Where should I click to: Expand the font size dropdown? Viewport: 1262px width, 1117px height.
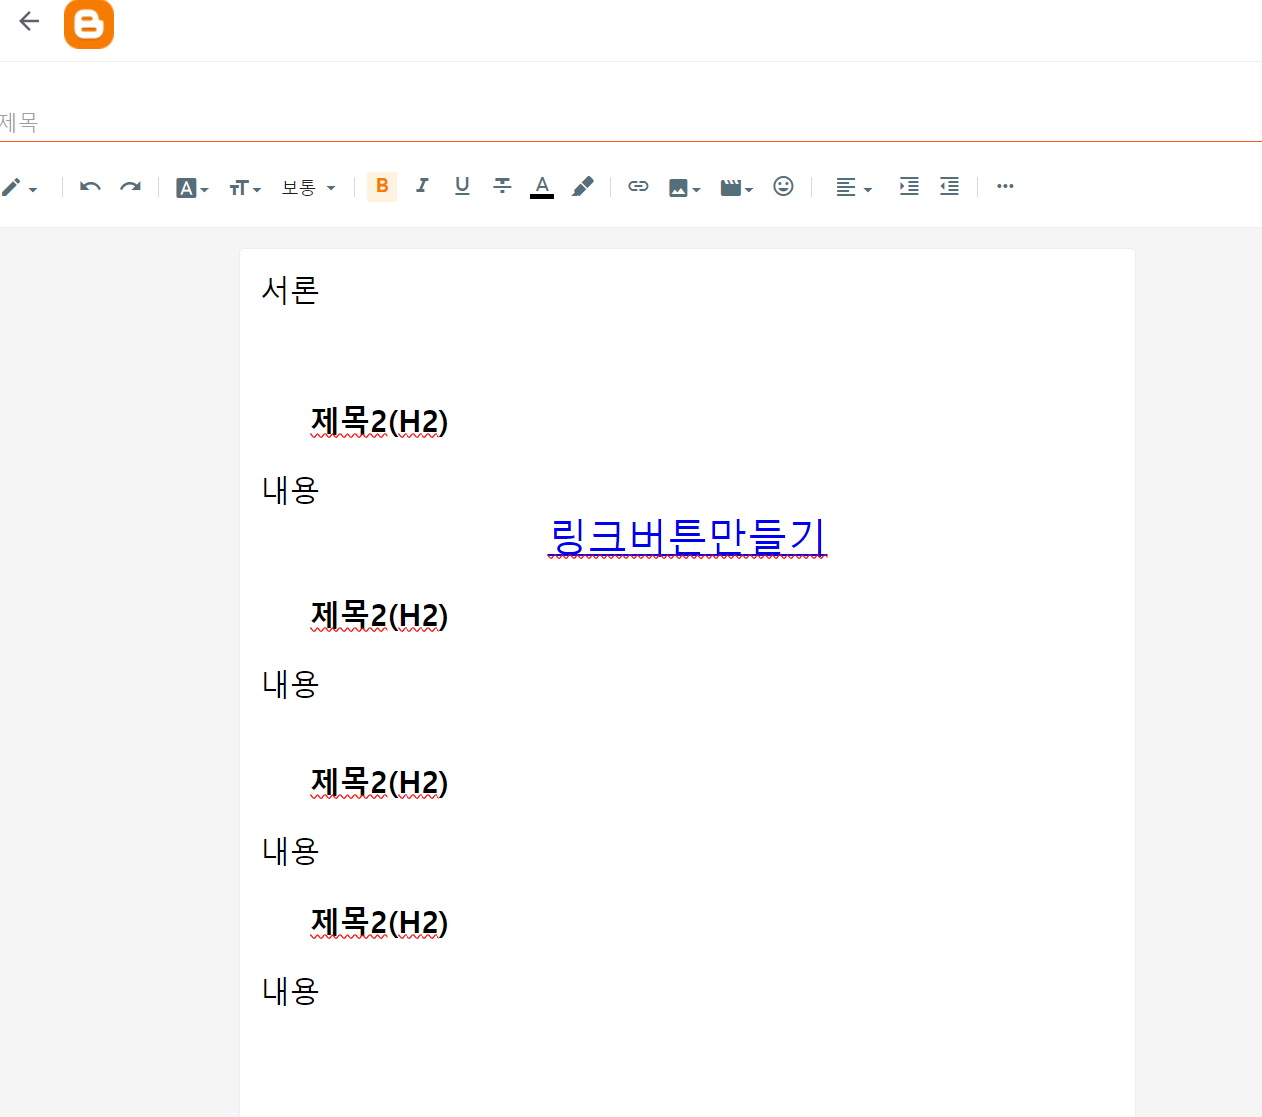244,186
